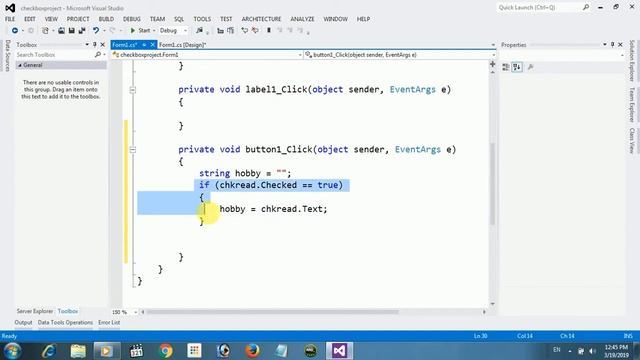The image size is (640, 360).
Task: Open the Team Explorer side tab
Action: click(x=632, y=104)
